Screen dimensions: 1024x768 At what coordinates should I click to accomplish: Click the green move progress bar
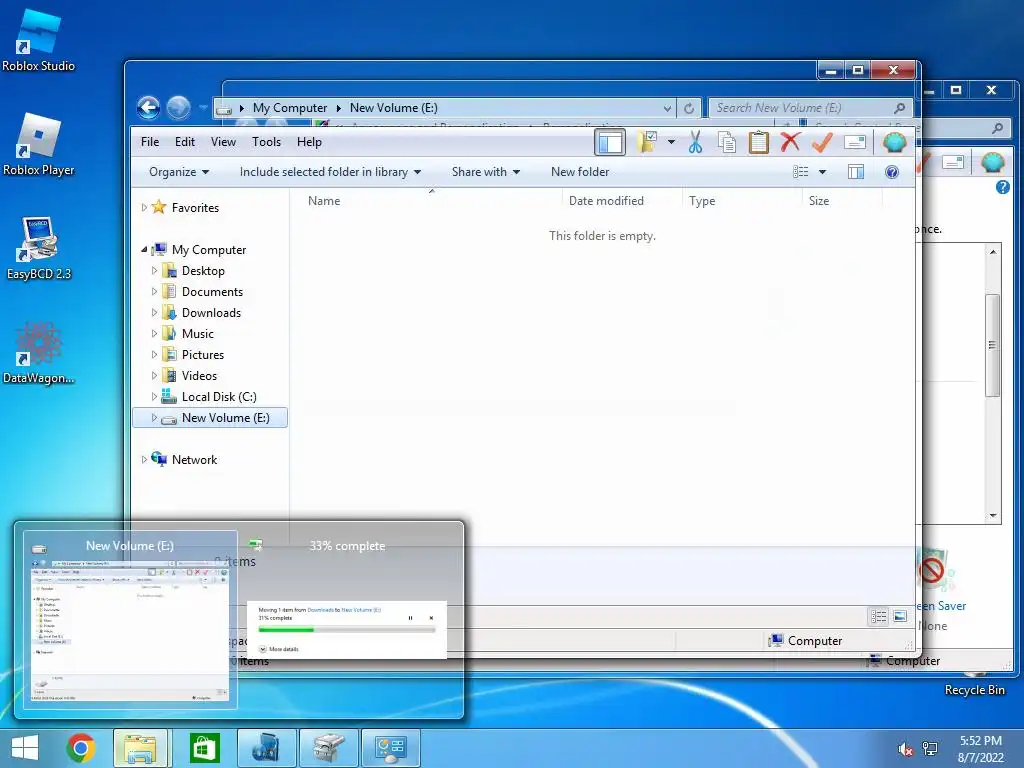[347, 630]
